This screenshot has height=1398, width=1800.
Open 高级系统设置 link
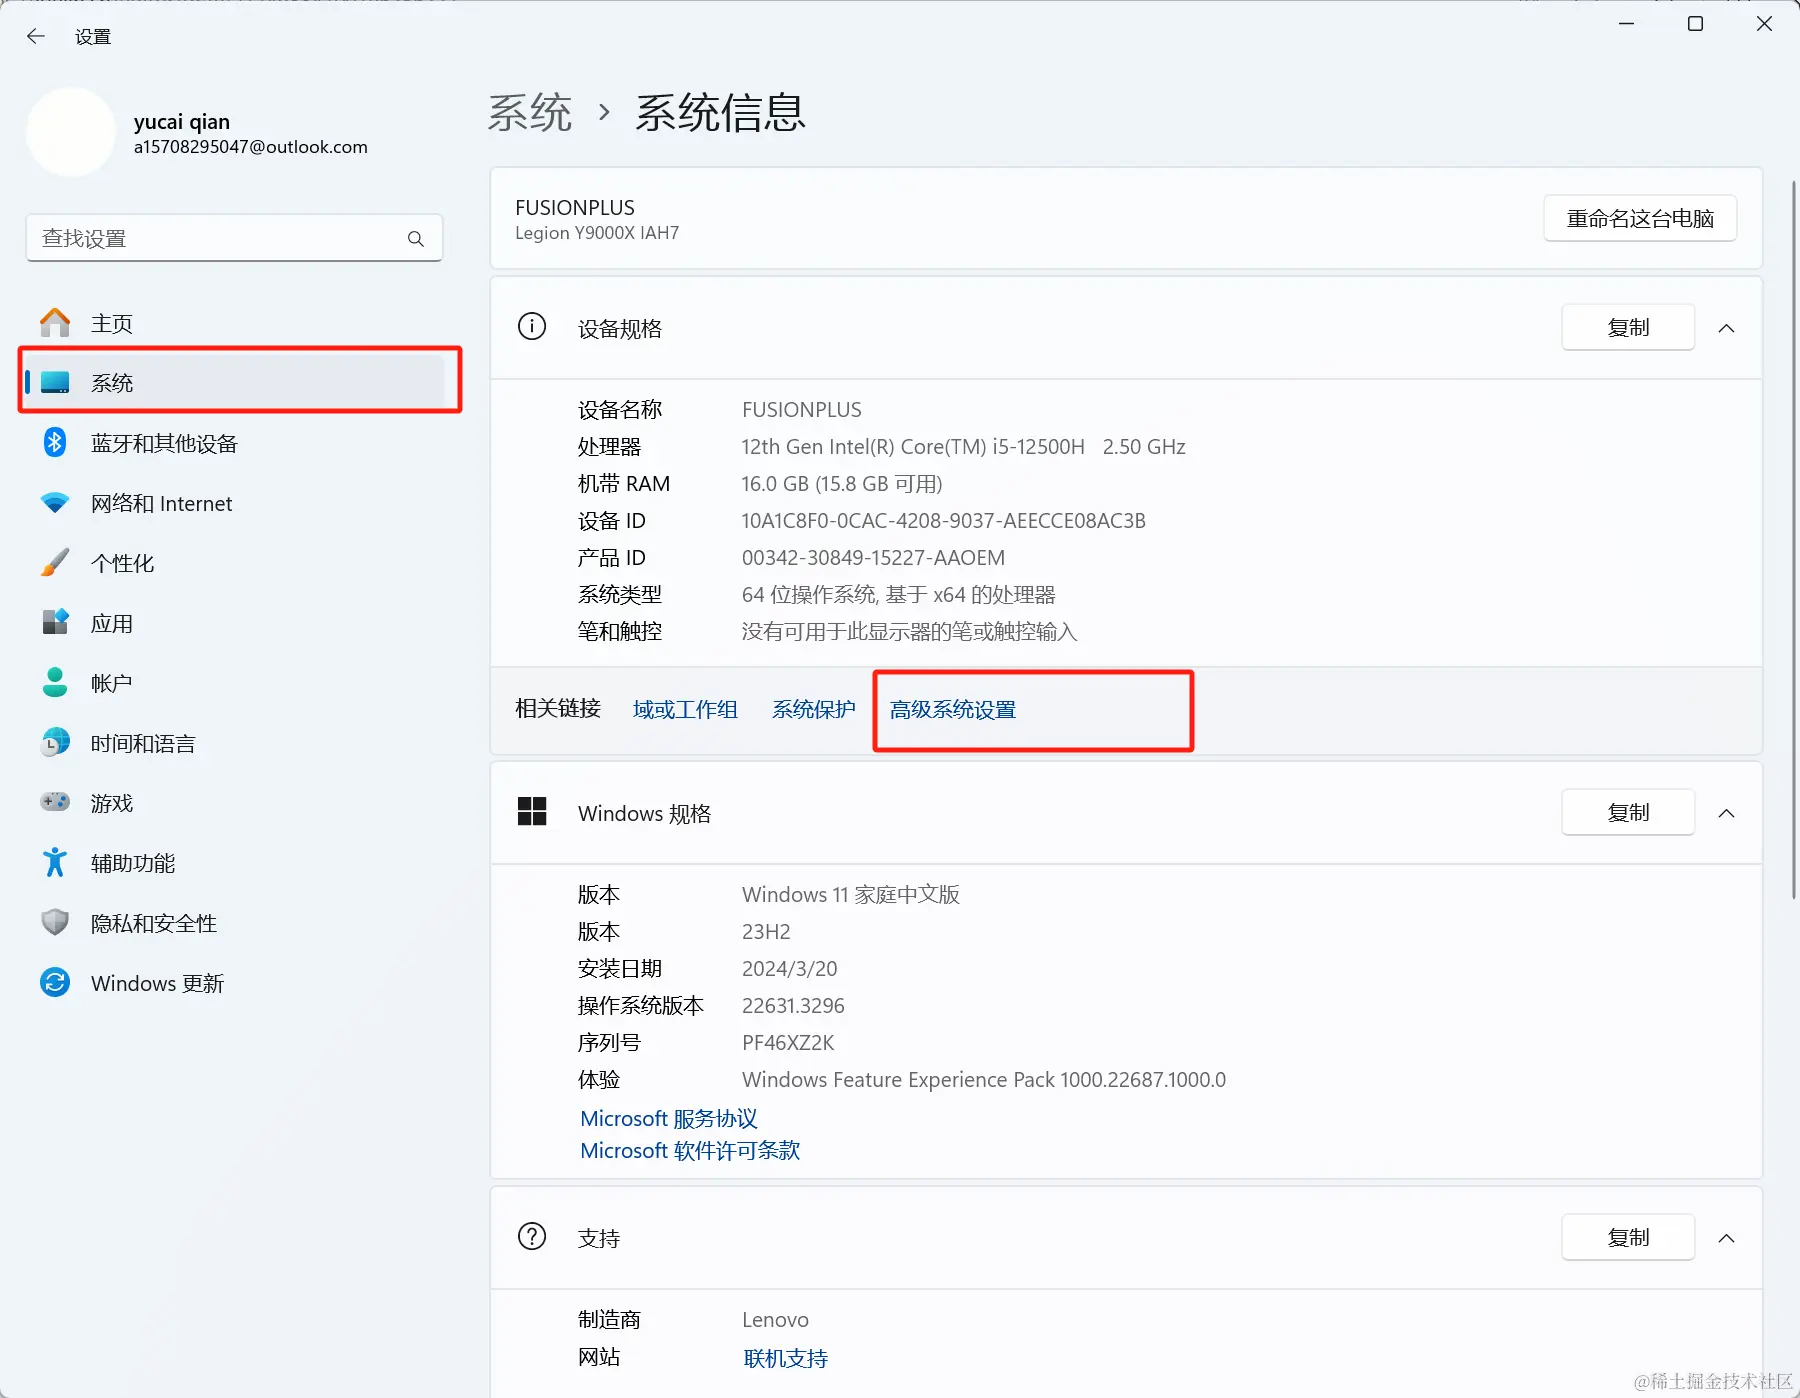(953, 709)
